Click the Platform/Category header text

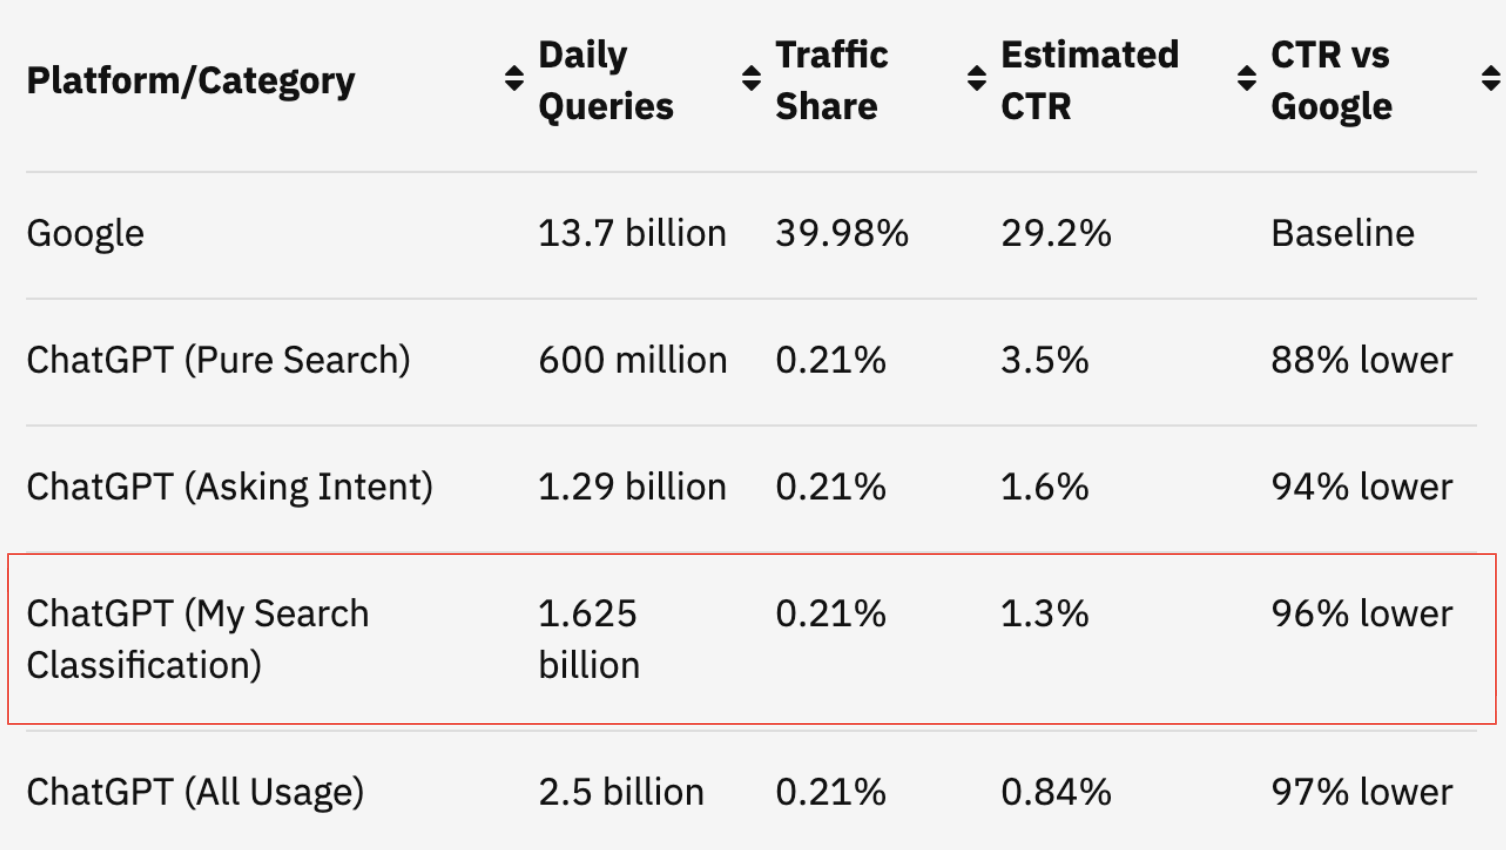pyautogui.click(x=190, y=81)
